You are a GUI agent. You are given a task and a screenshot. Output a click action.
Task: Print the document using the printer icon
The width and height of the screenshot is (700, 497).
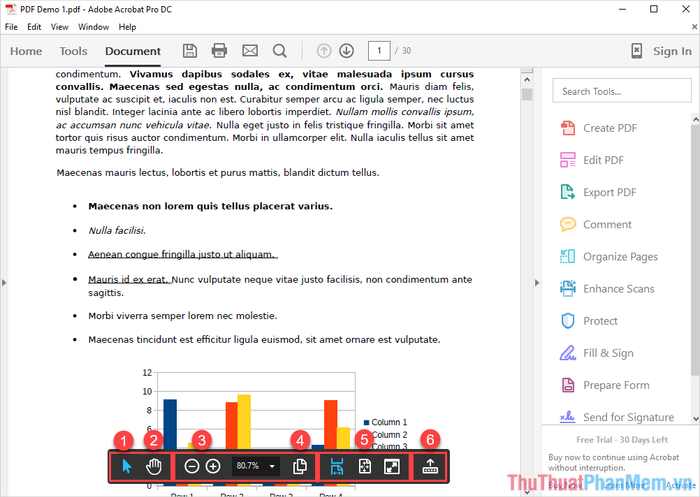point(220,51)
